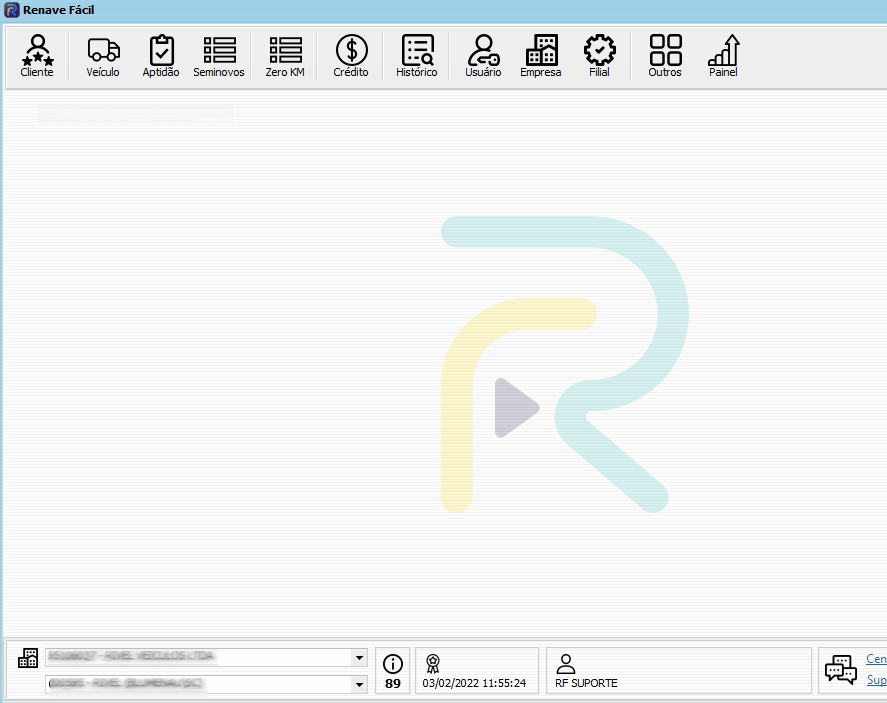The width and height of the screenshot is (887, 703).
Task: Expand the branch selection dropdown
Action: tap(359, 684)
